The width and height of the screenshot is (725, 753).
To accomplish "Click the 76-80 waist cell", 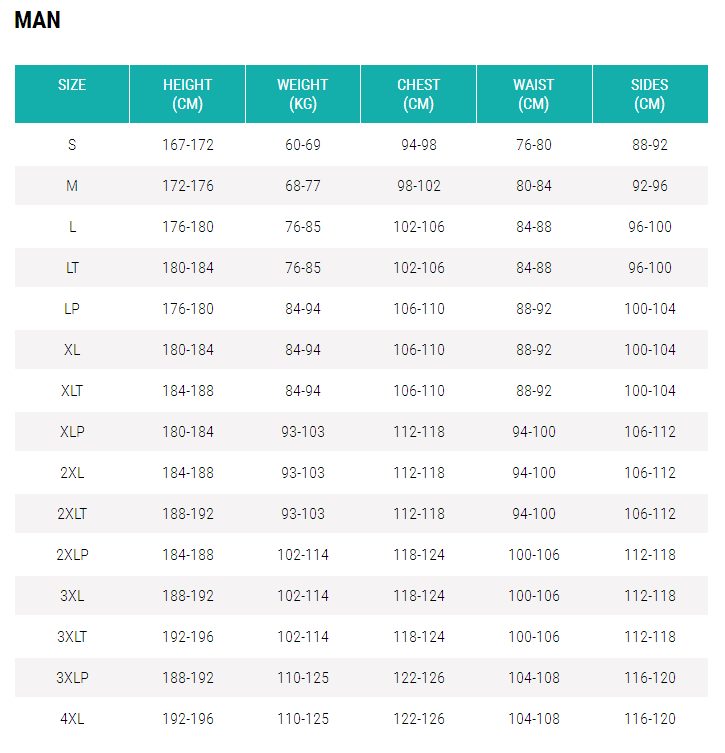I will pos(534,145).
